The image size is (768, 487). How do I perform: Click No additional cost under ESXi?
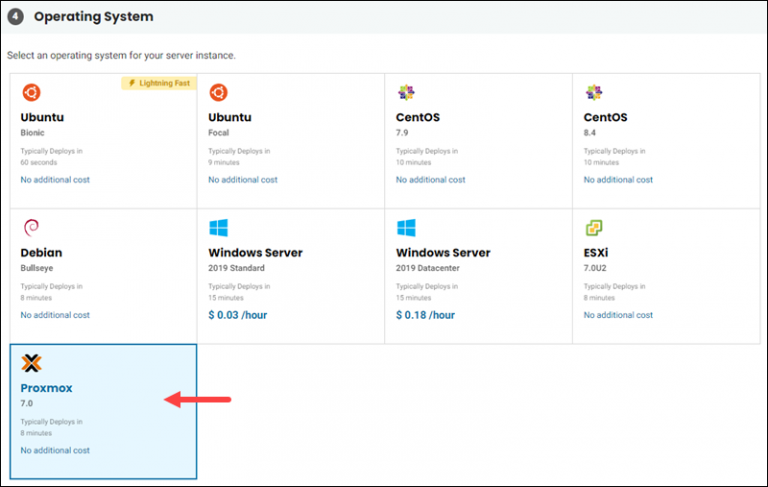(x=618, y=315)
